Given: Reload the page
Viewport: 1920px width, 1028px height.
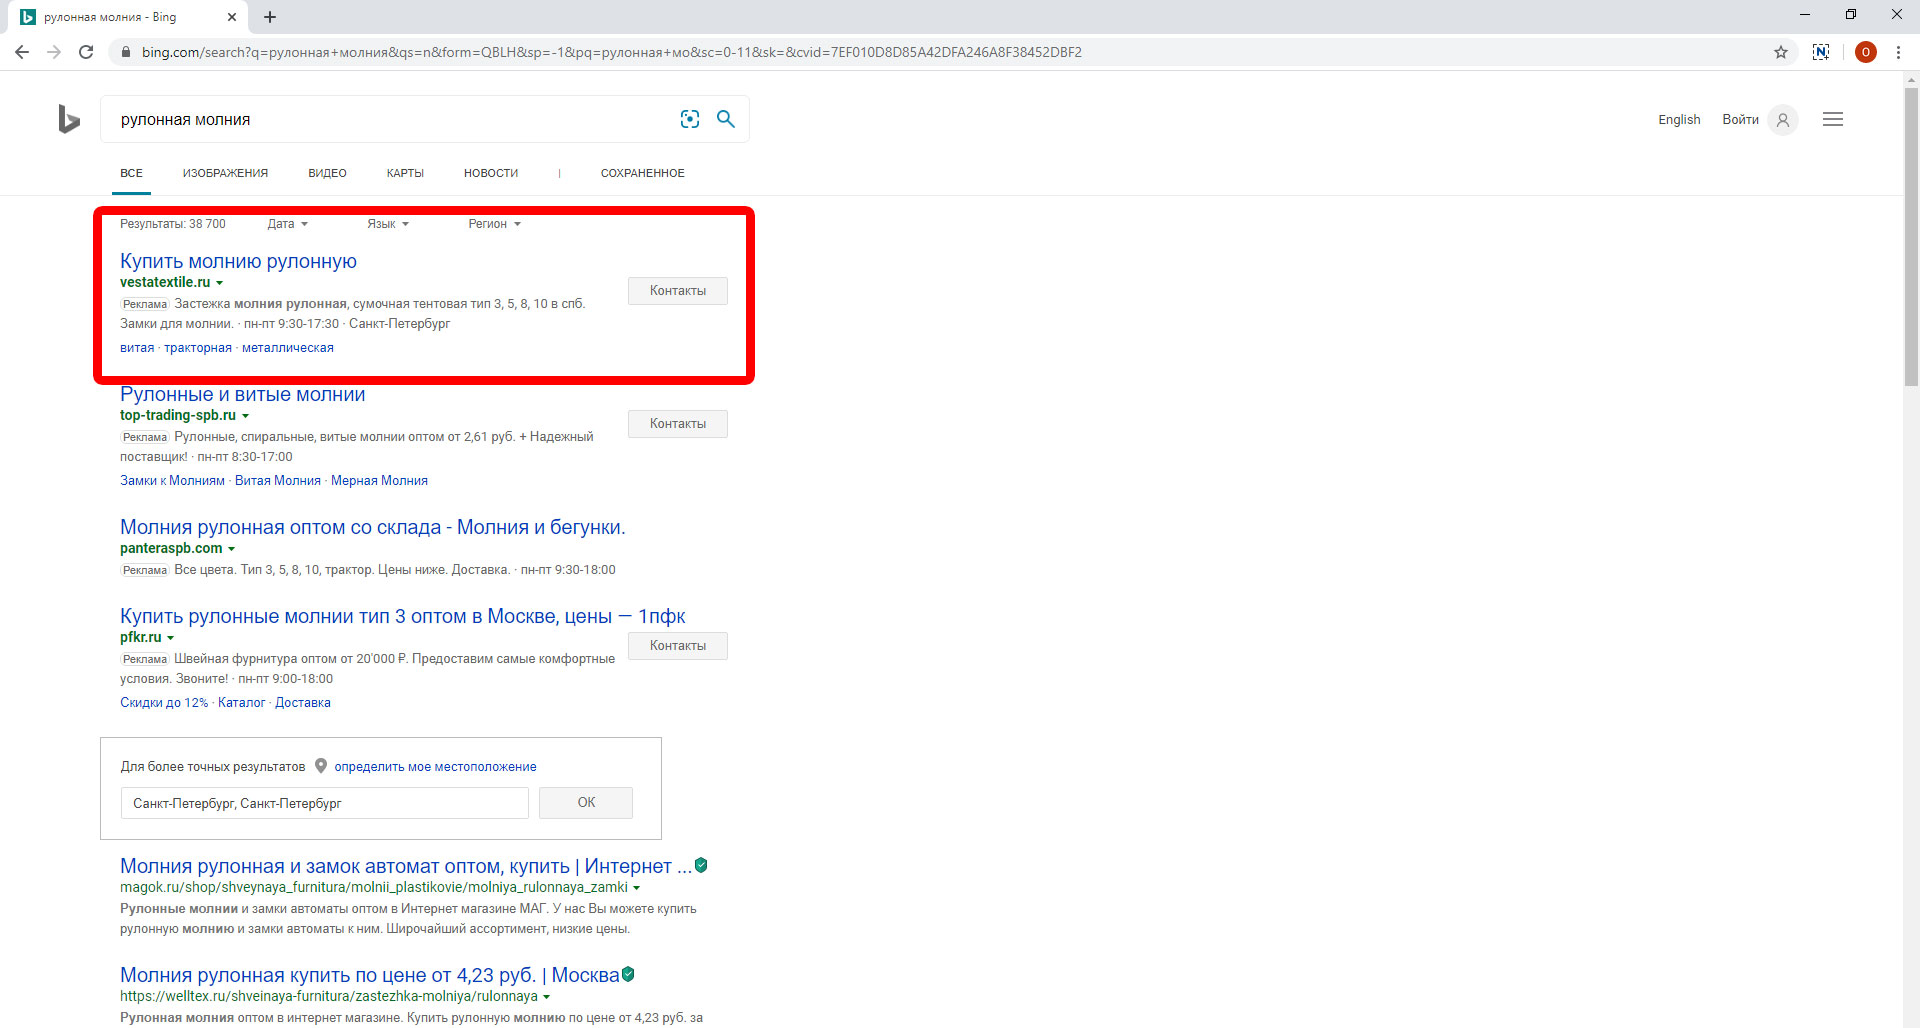Looking at the screenshot, I should [x=86, y=52].
